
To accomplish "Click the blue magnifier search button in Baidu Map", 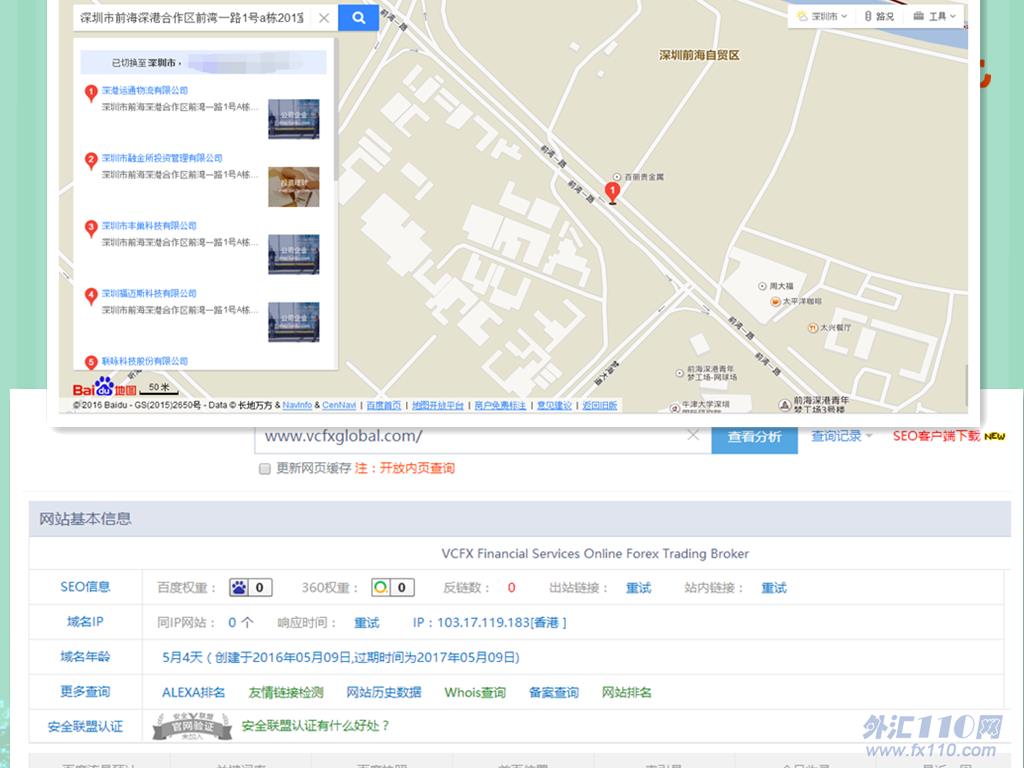I will pyautogui.click(x=358, y=18).
